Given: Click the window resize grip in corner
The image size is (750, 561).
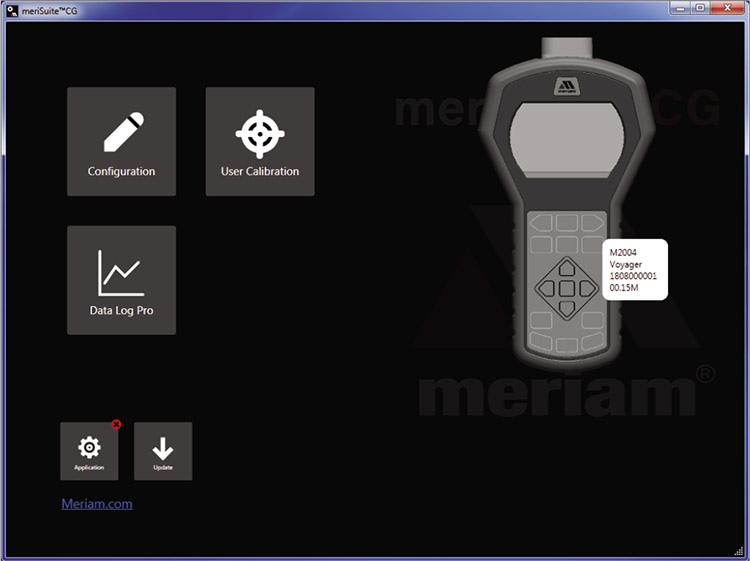Looking at the screenshot, I should [x=739, y=552].
